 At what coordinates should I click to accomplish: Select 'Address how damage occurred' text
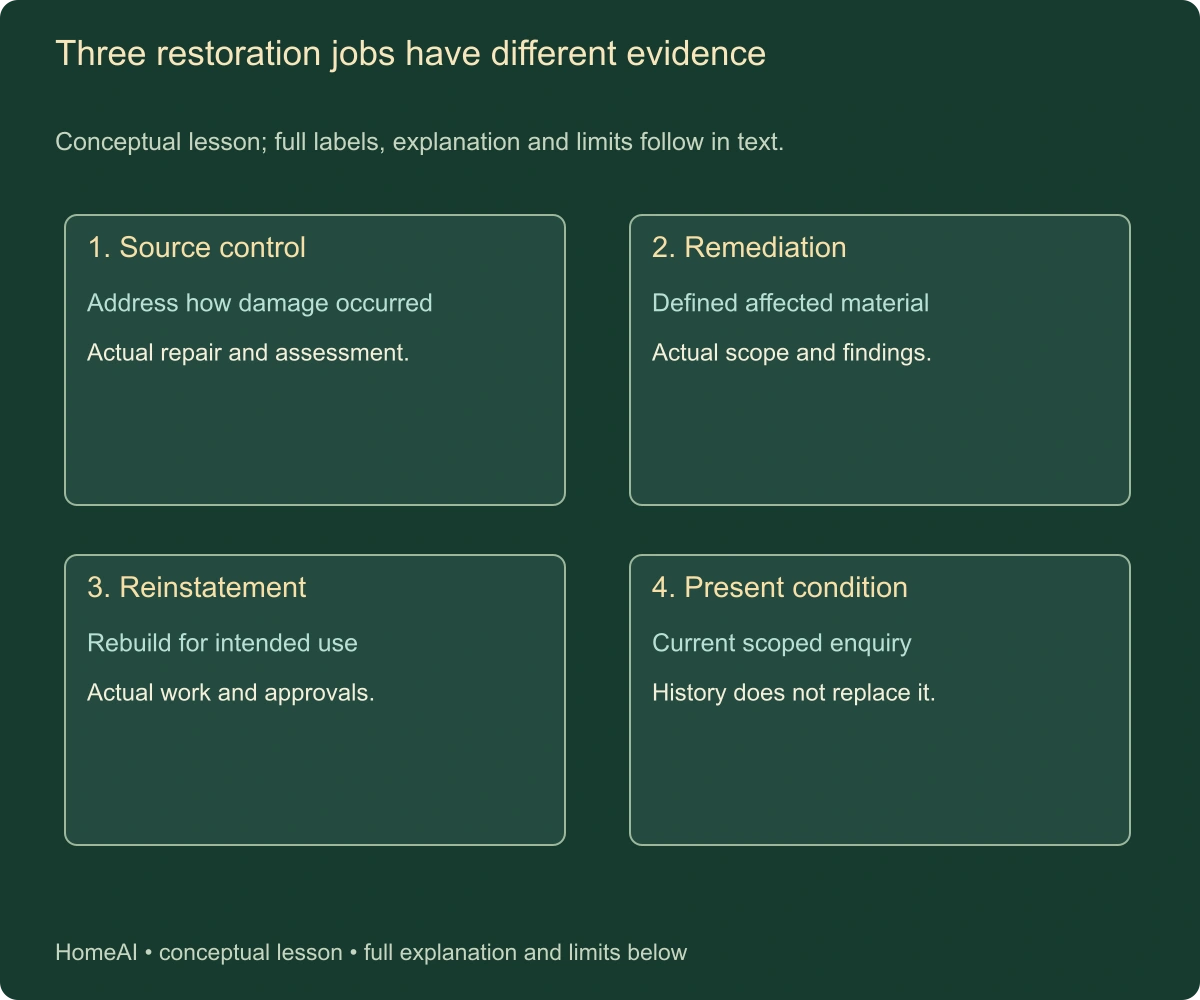point(260,303)
